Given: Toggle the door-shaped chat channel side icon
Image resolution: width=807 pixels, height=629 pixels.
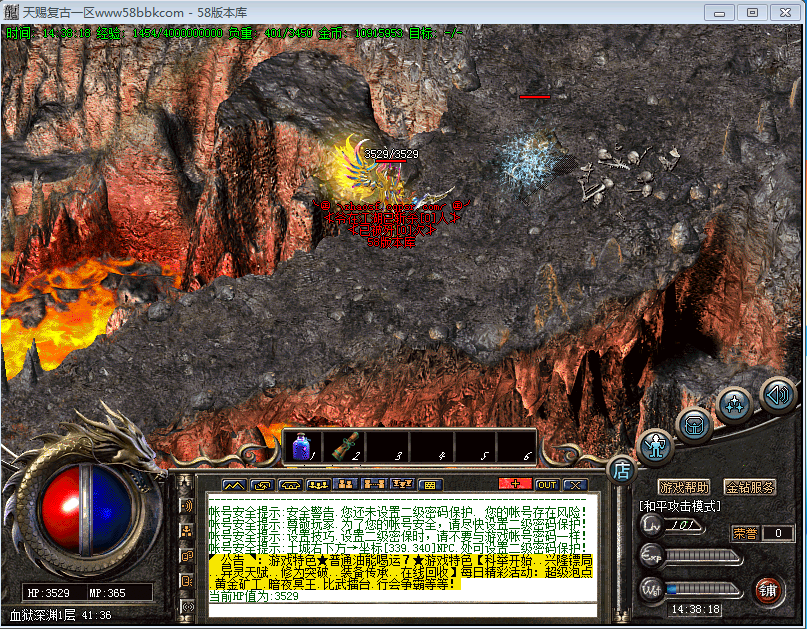Looking at the screenshot, I should (x=186, y=581).
